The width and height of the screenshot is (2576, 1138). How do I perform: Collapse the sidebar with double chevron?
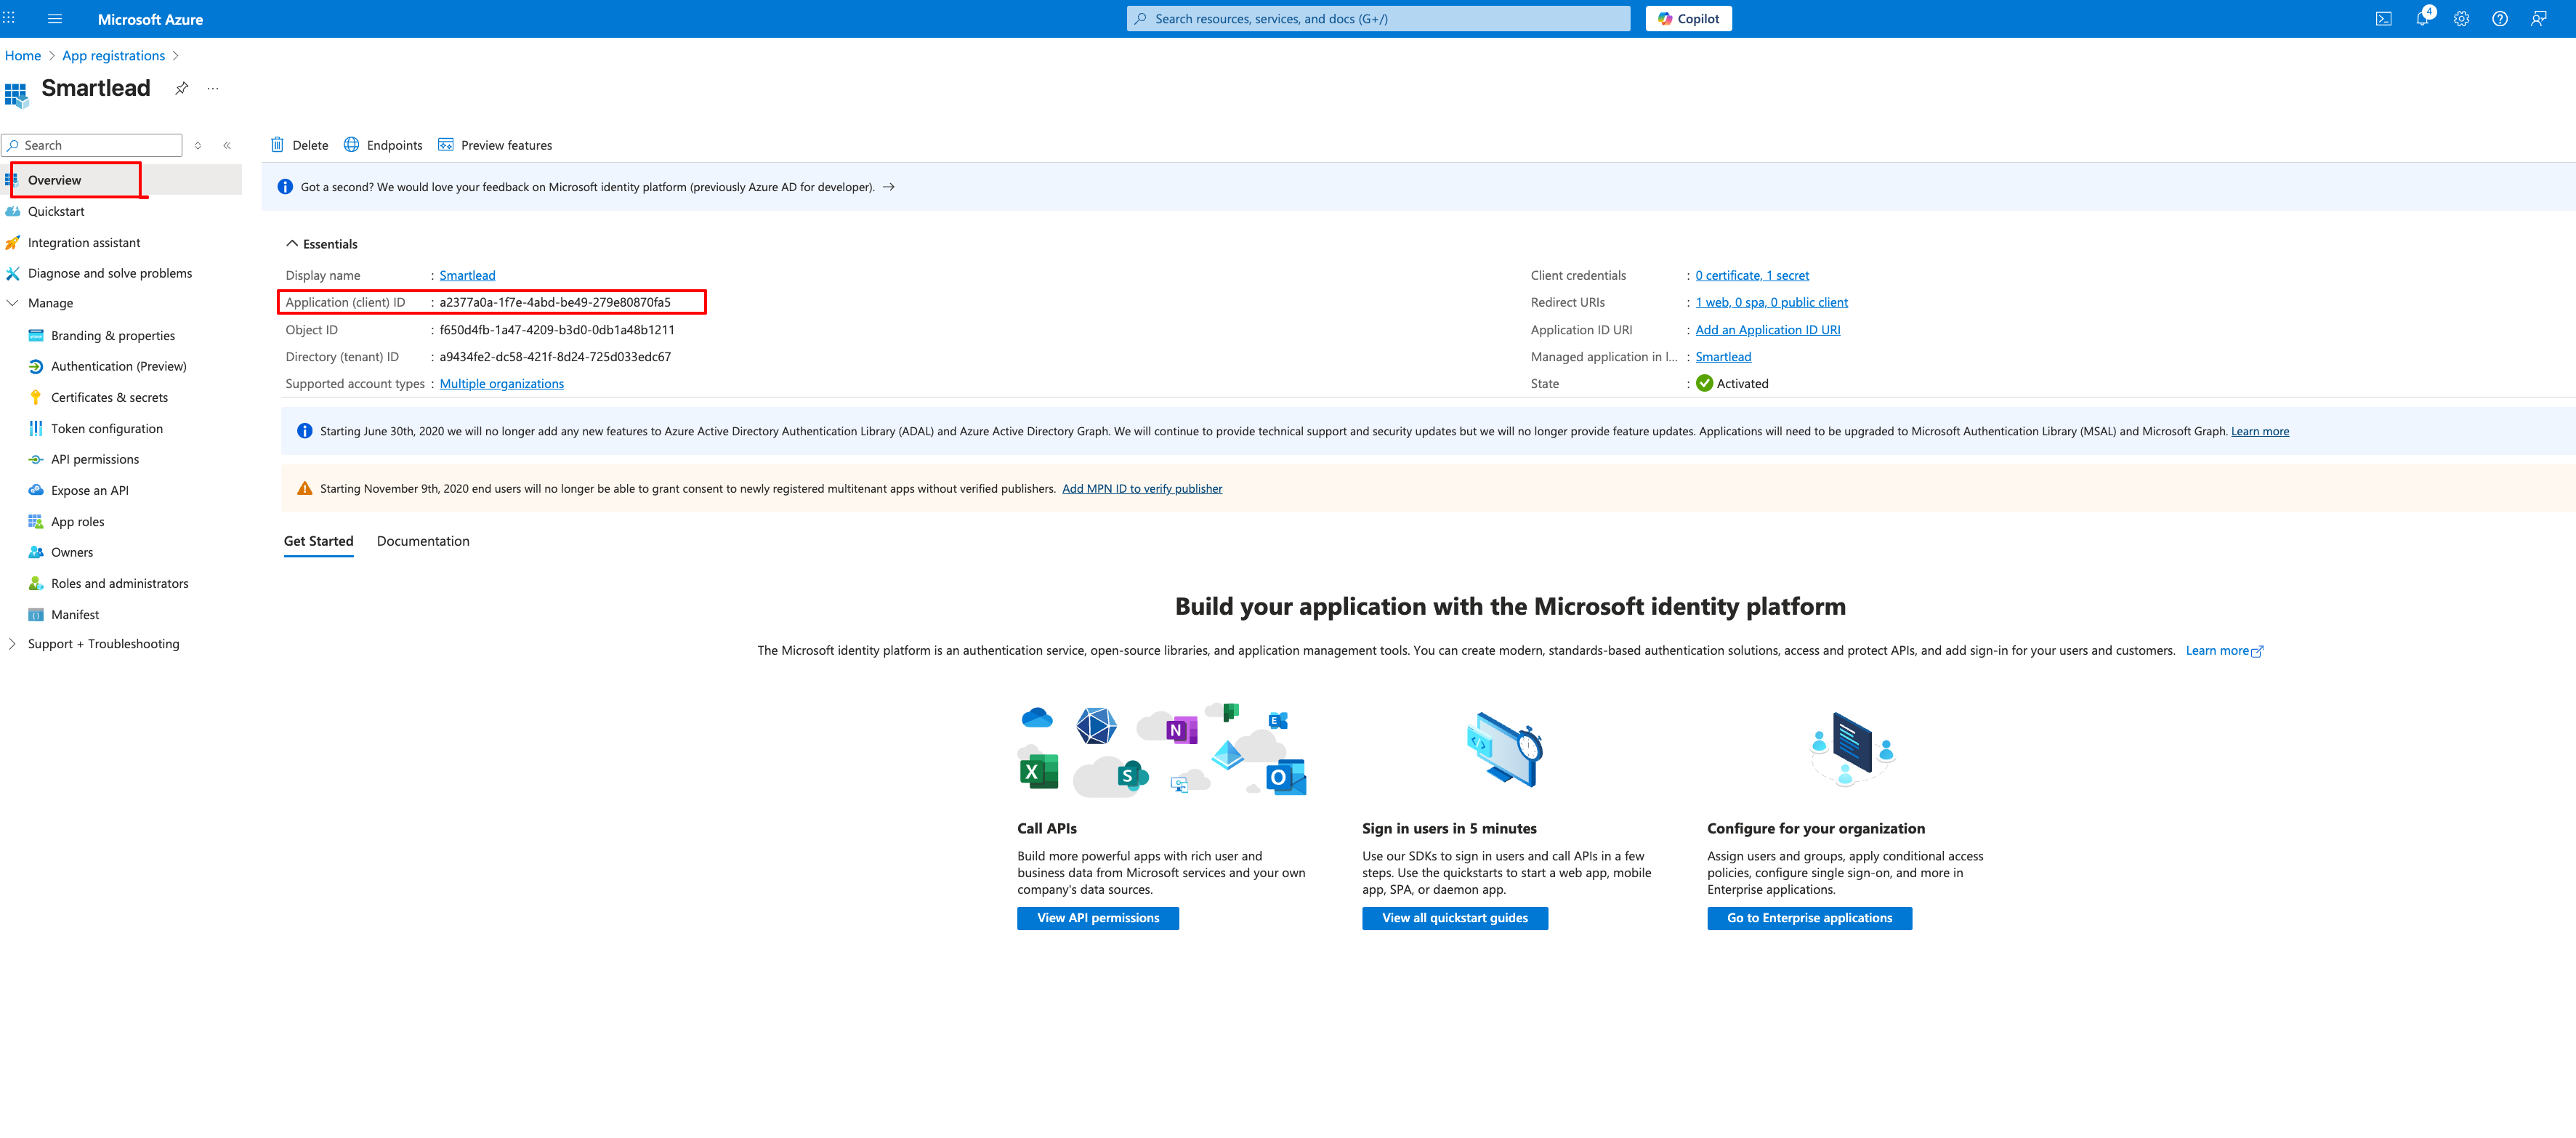coord(227,145)
